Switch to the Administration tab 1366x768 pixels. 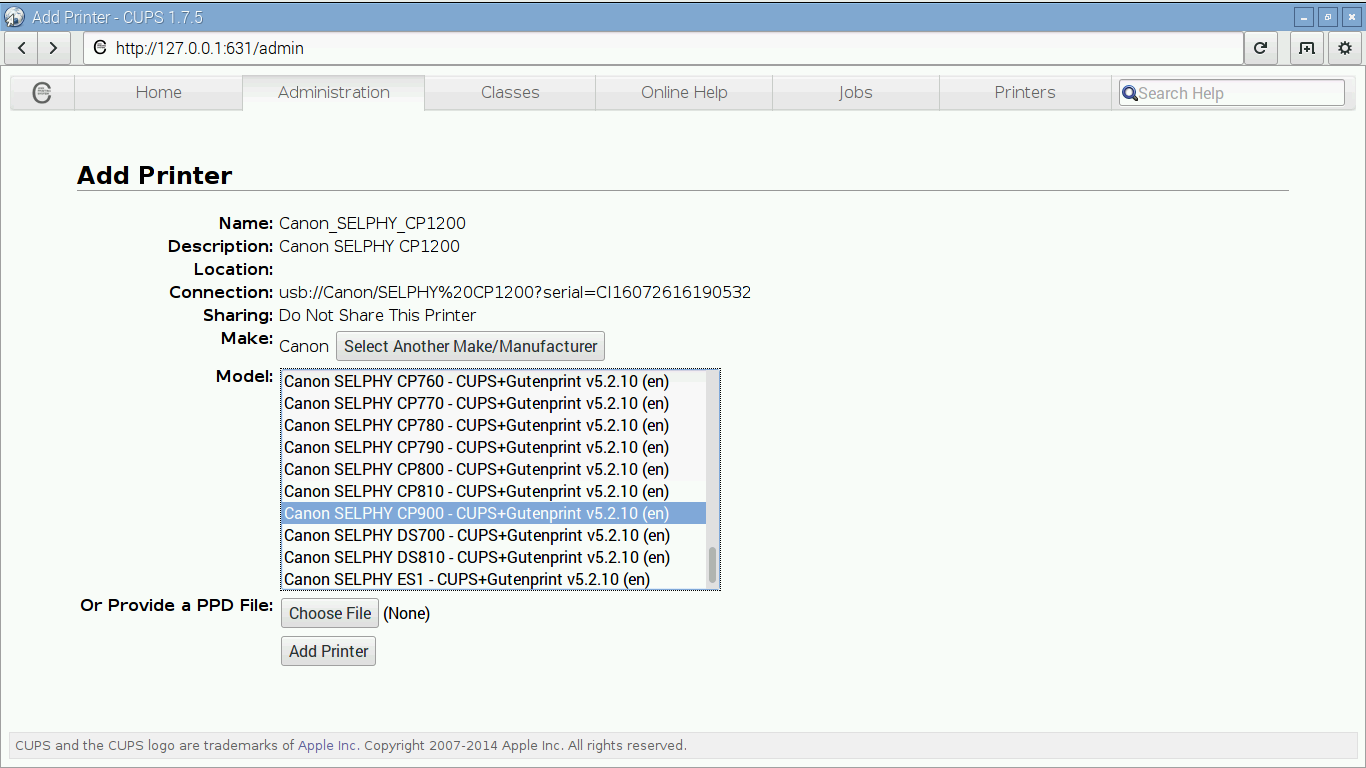pos(334,92)
